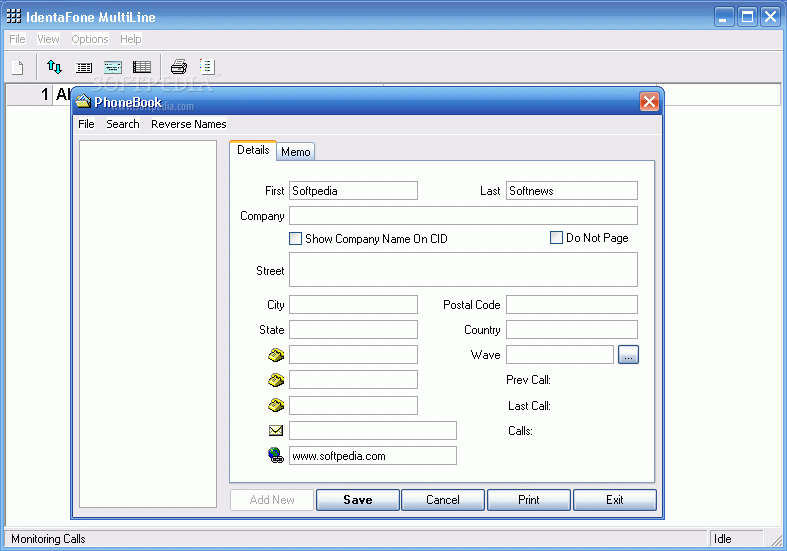Viewport: 787px width, 551px height.
Task: Open the main window View menu
Action: coord(48,39)
